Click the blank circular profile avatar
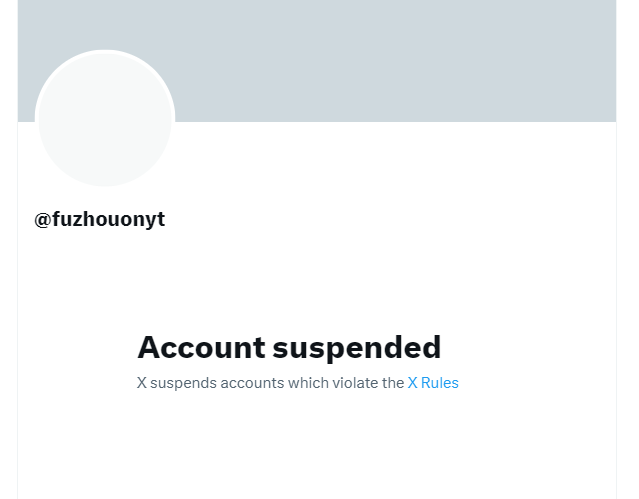The height and width of the screenshot is (499, 639). point(105,119)
